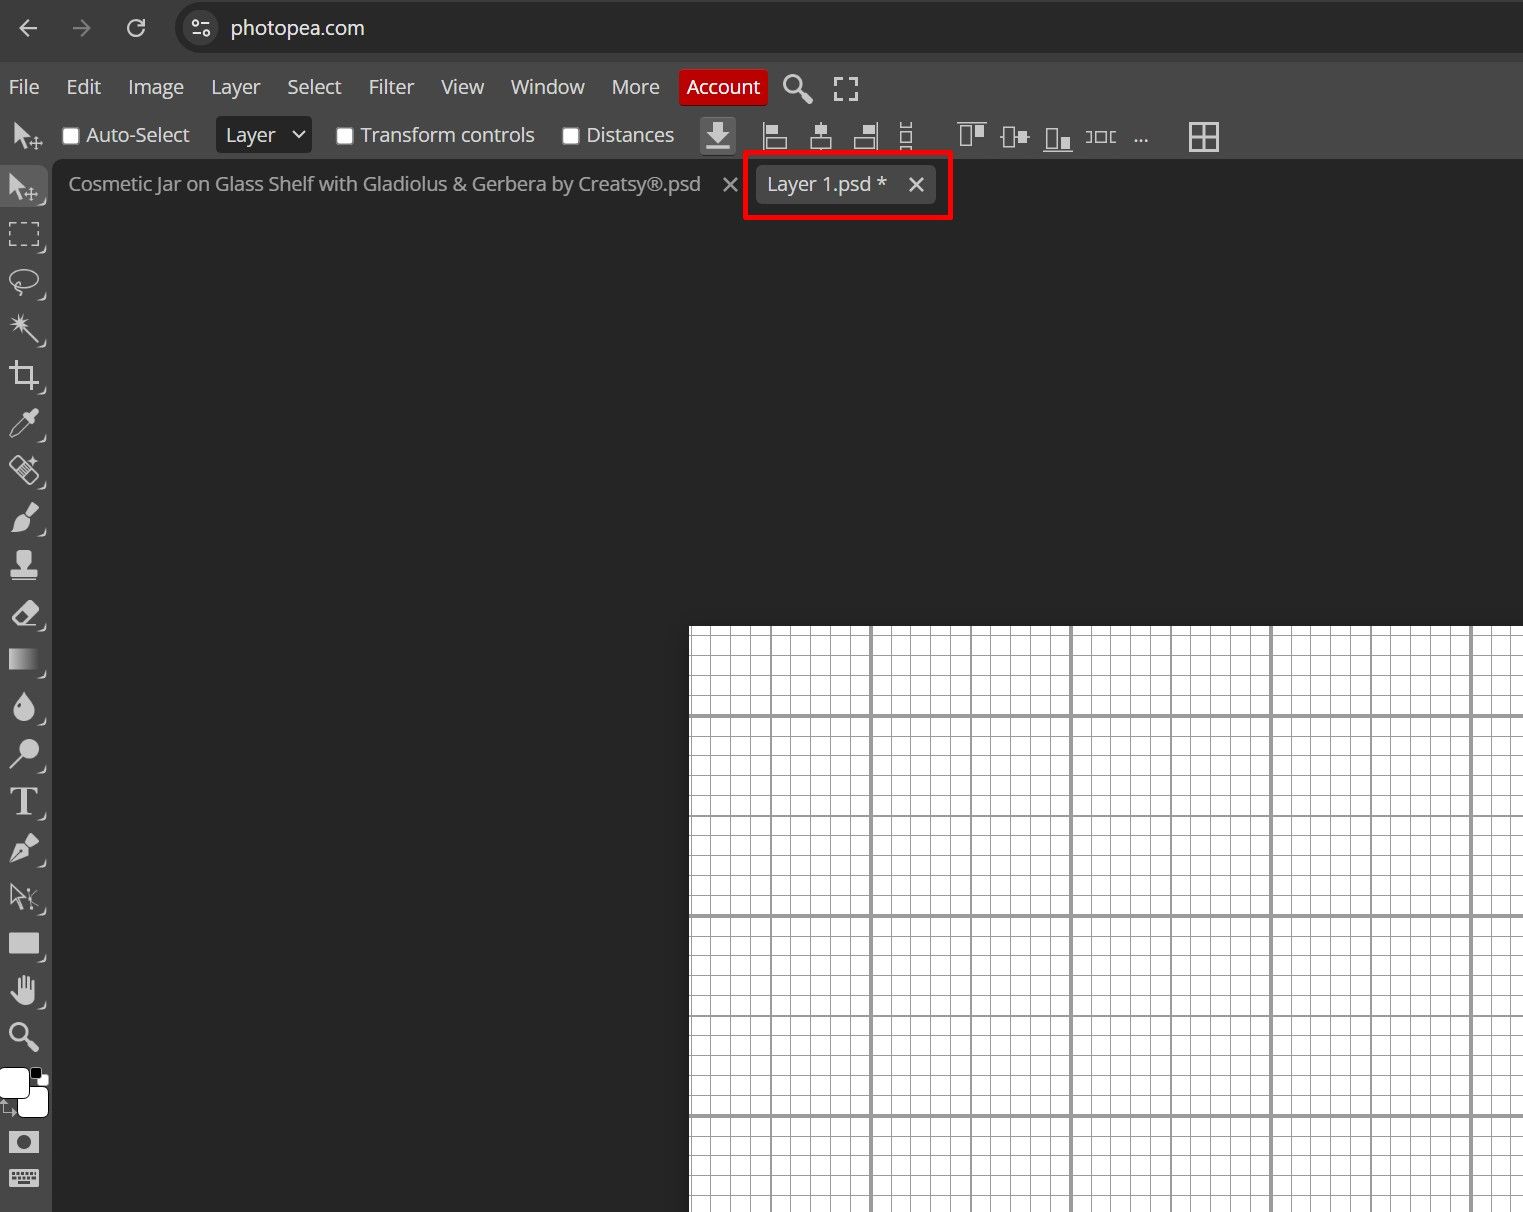Select the Move tool in the toolbar
Screen dimensions: 1523x1212
24,187
